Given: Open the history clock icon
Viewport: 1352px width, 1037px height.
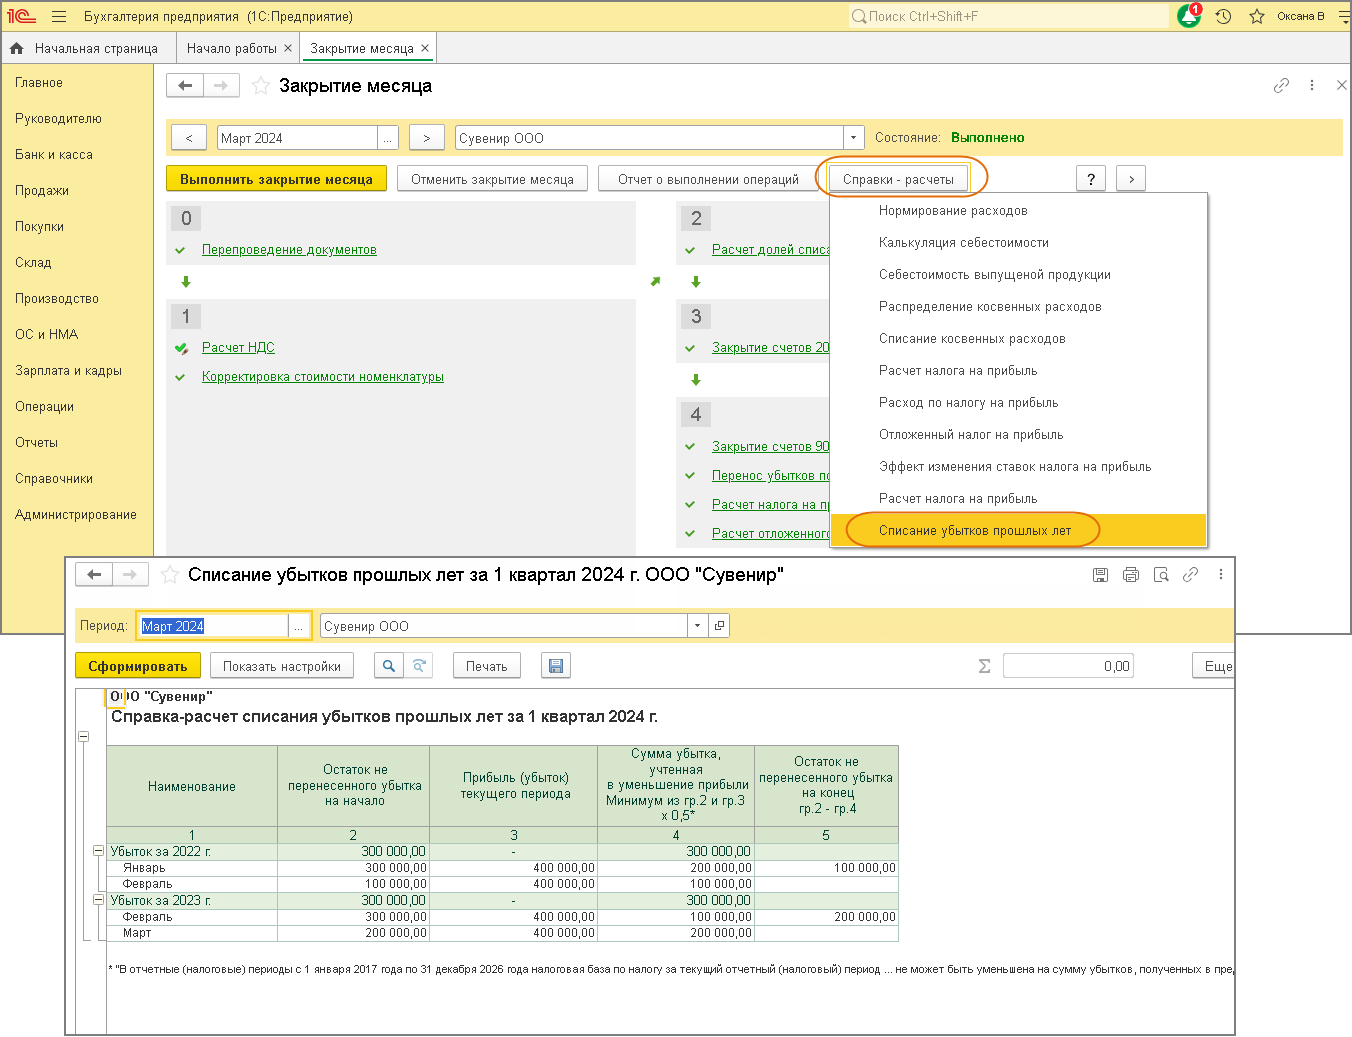Looking at the screenshot, I should (x=1223, y=16).
